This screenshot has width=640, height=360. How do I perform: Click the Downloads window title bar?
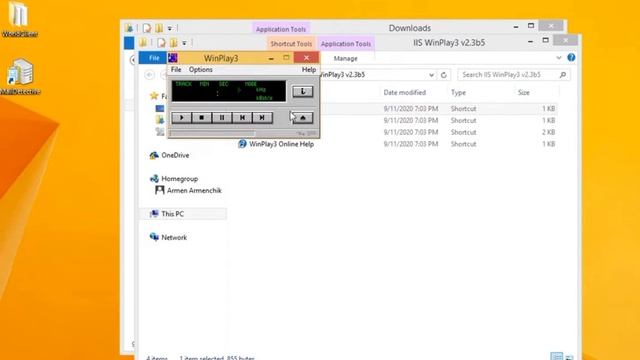click(409, 28)
